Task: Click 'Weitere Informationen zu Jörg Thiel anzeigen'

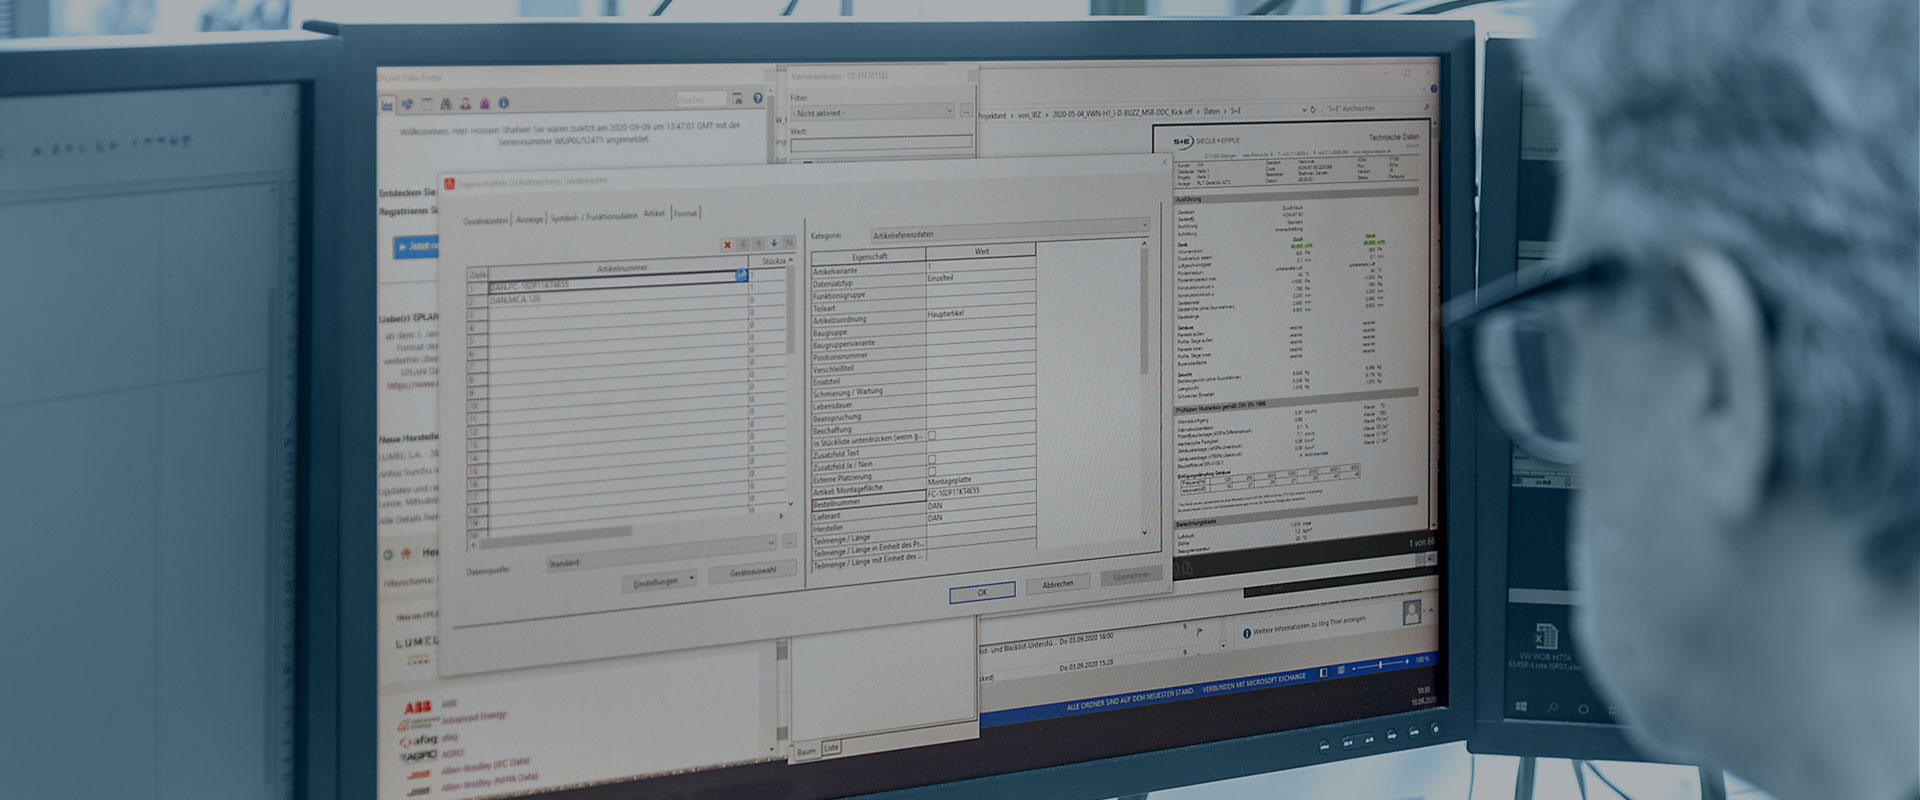Action: (x=1309, y=627)
